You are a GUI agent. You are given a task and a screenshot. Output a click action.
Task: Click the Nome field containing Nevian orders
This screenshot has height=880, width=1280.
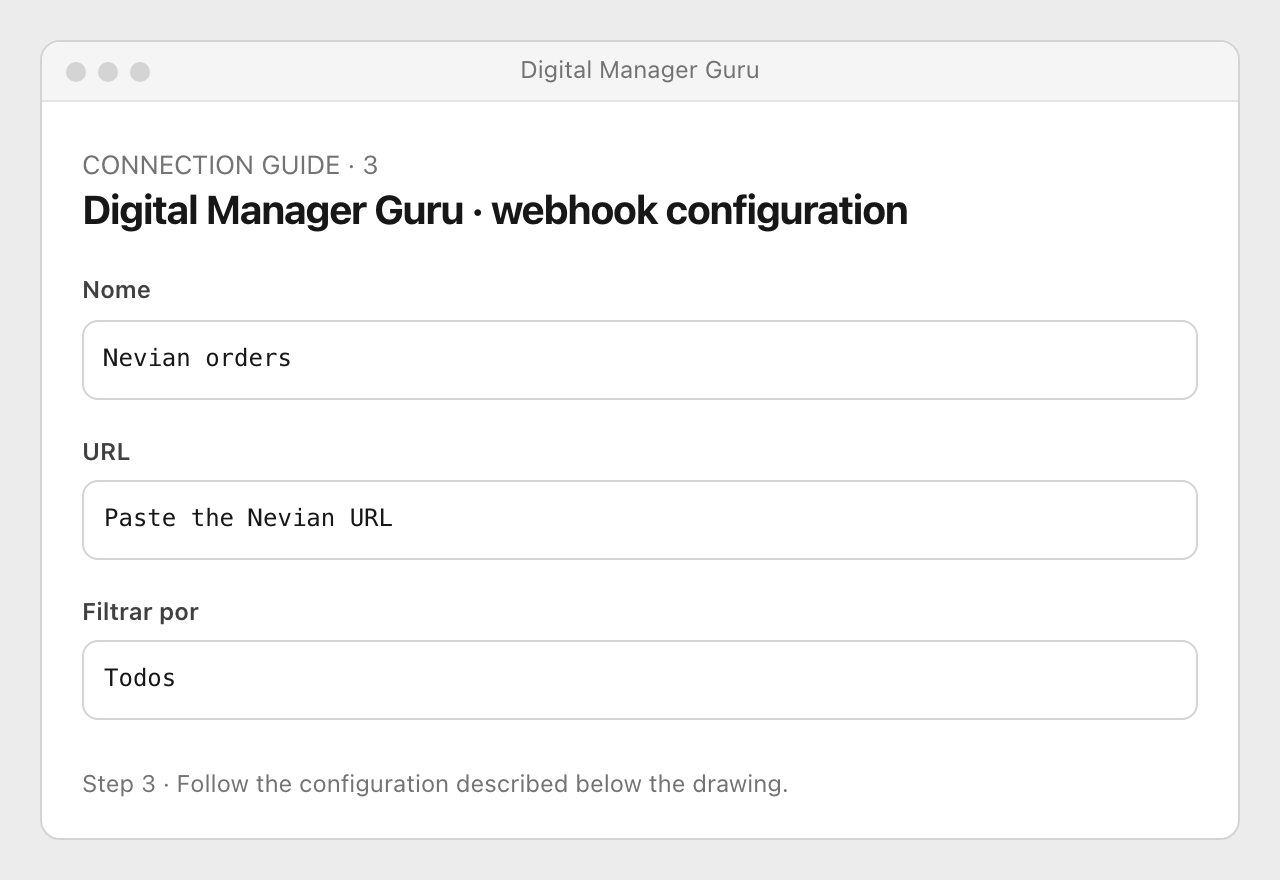click(640, 360)
